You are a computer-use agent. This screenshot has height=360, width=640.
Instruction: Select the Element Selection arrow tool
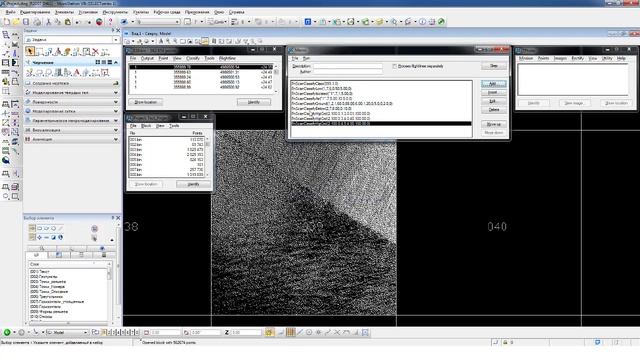(30, 51)
